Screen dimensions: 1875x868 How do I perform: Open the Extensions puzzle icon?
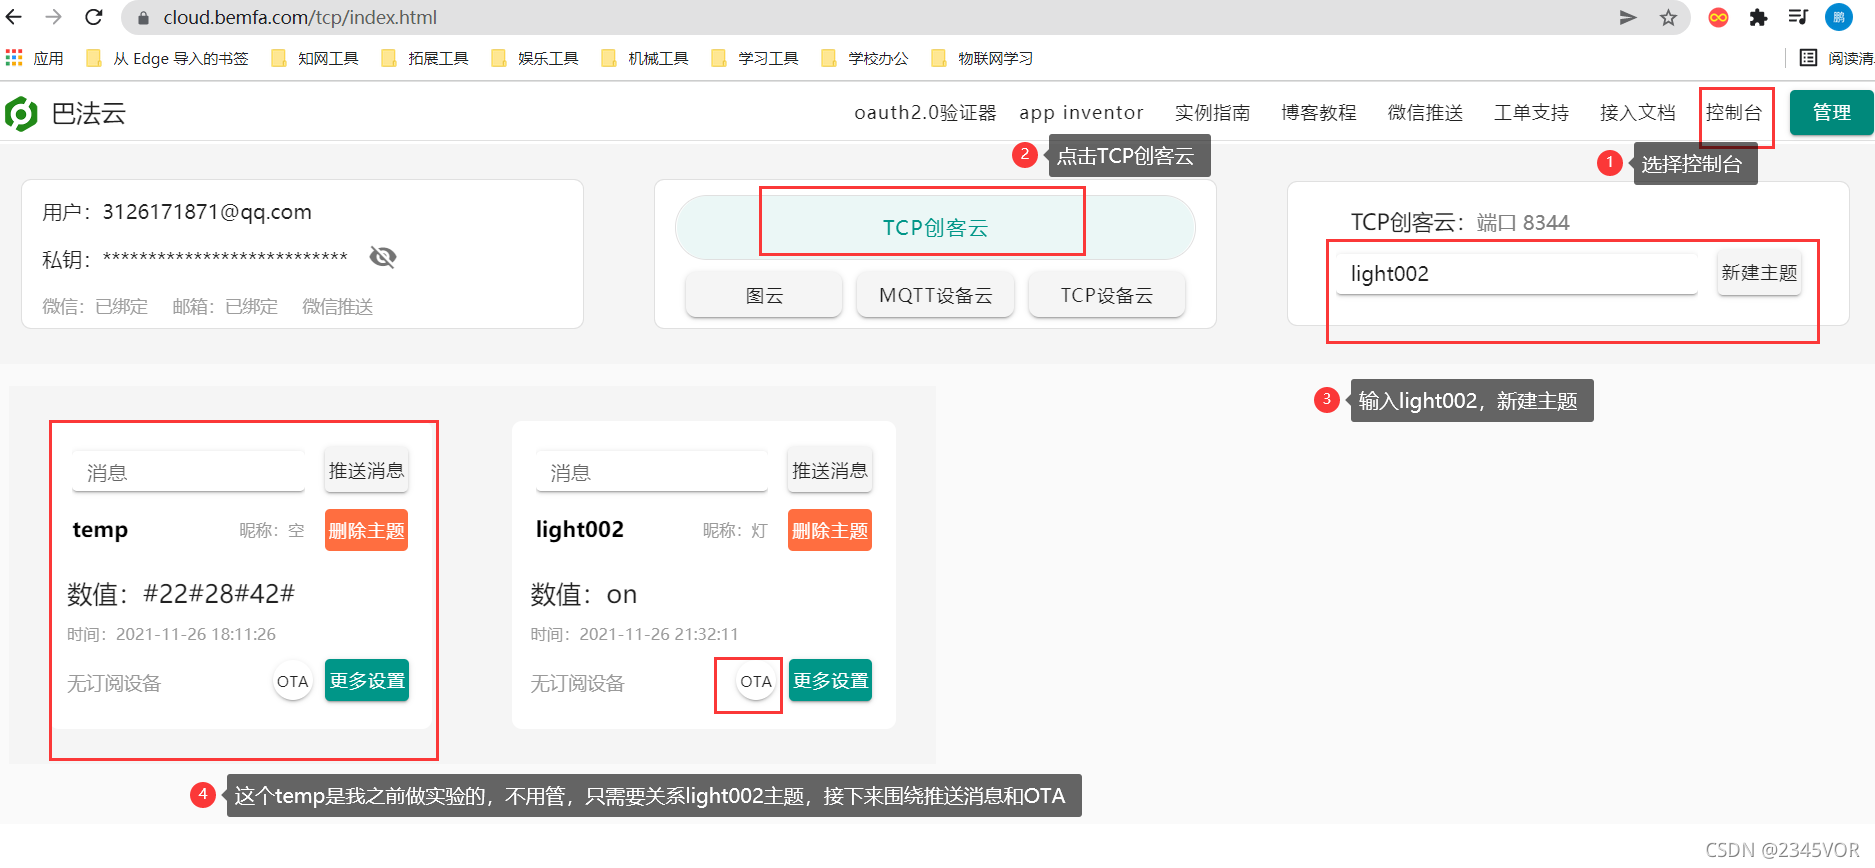pos(1758,17)
